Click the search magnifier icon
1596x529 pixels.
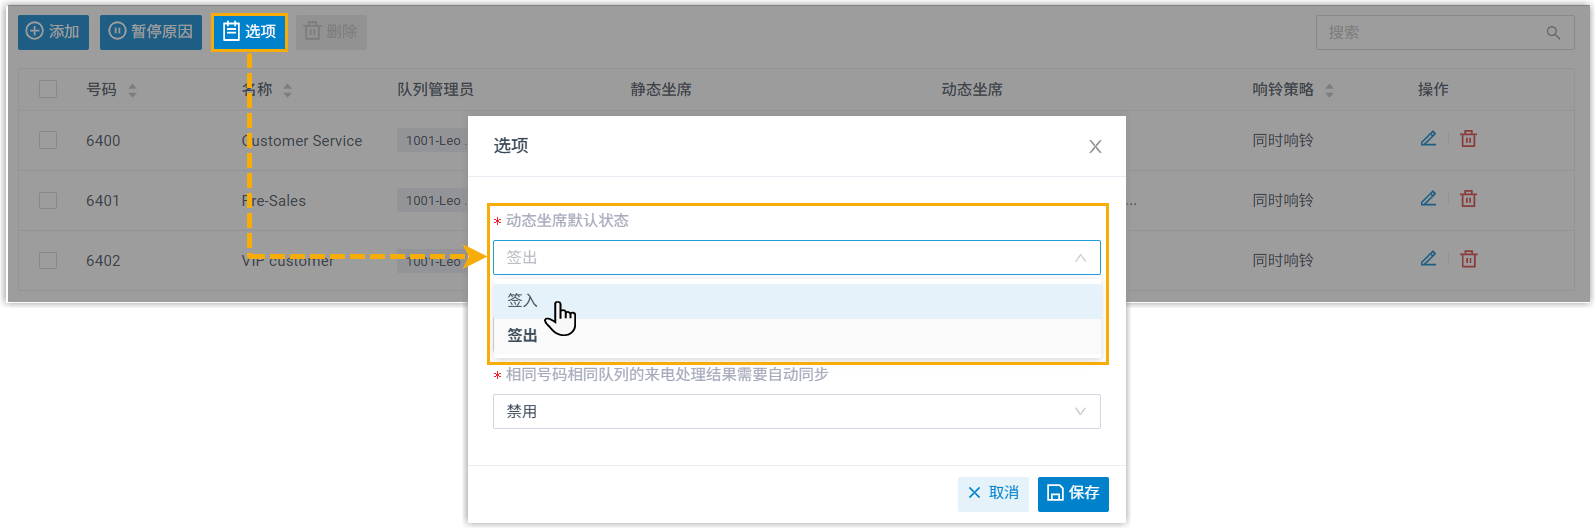(x=1553, y=33)
